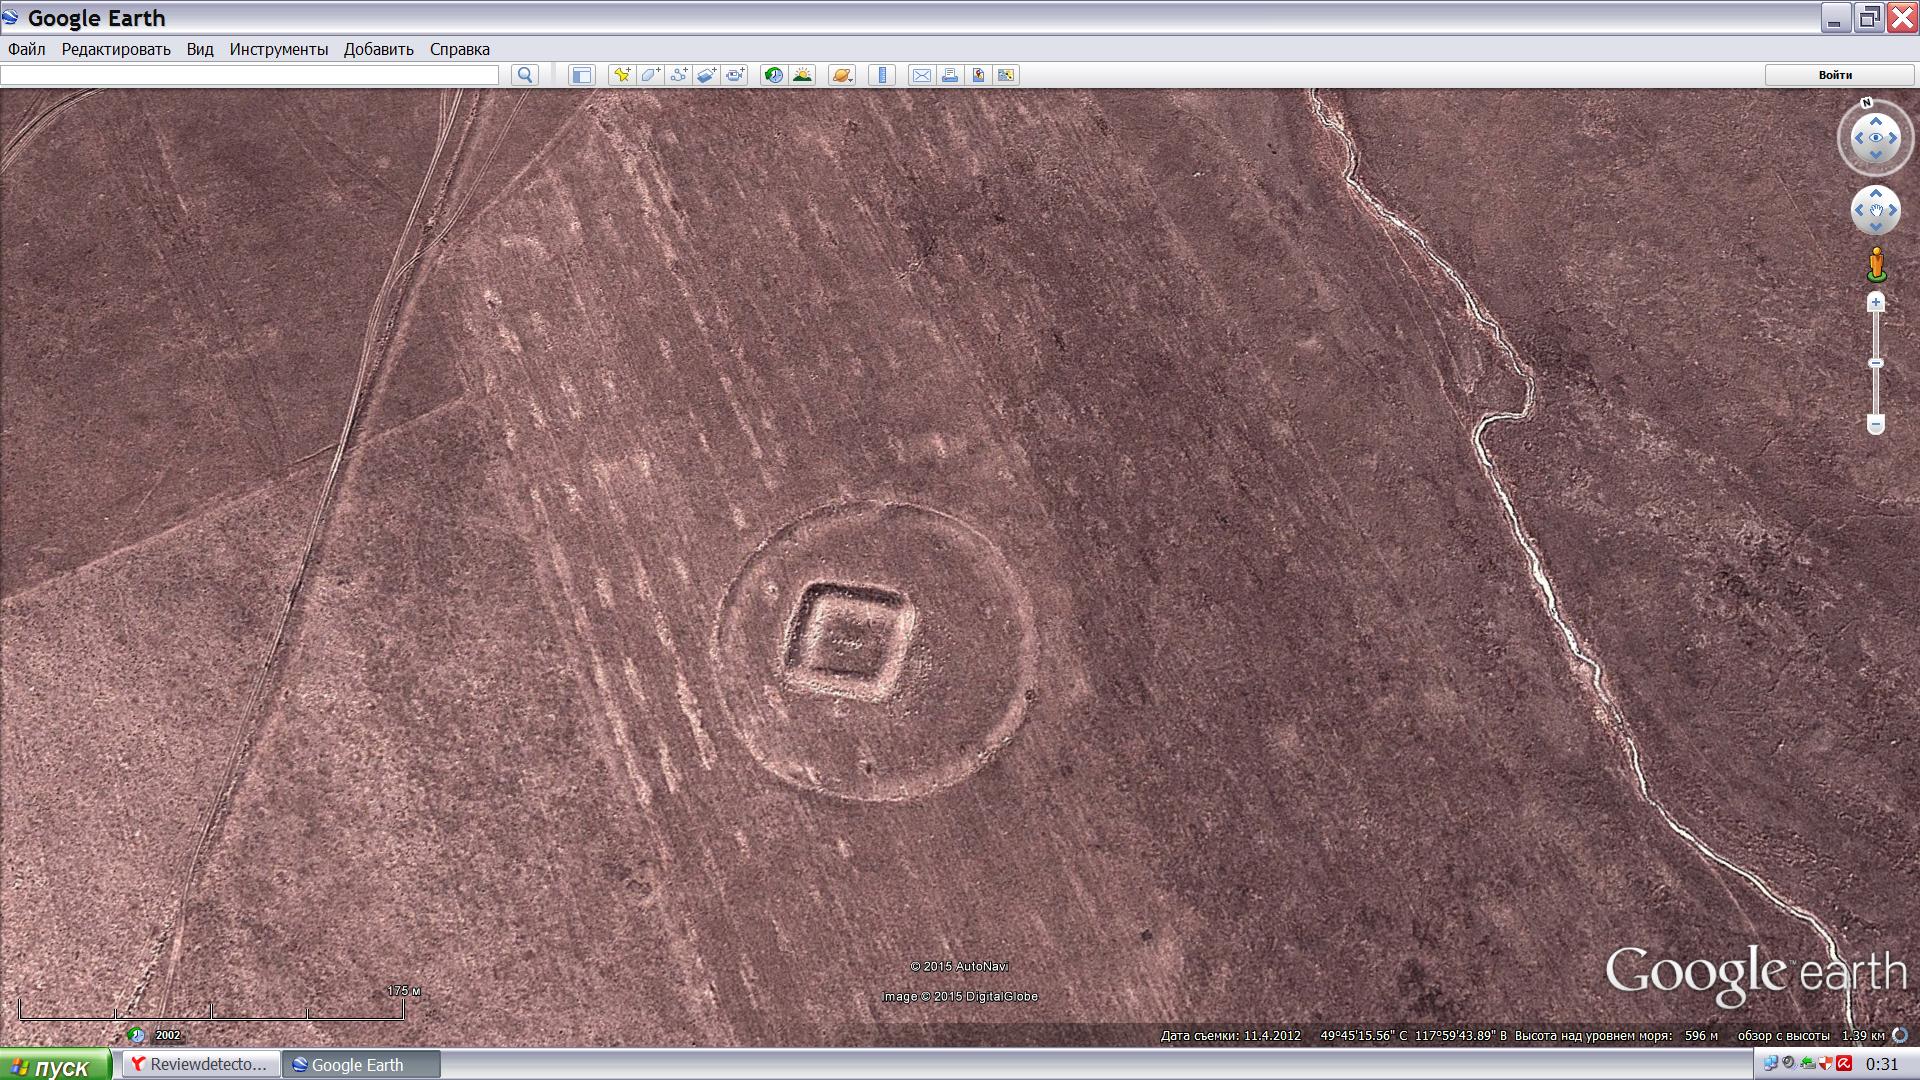Open the planet selection dropdown
The width and height of the screenshot is (1920, 1080).
tap(842, 75)
